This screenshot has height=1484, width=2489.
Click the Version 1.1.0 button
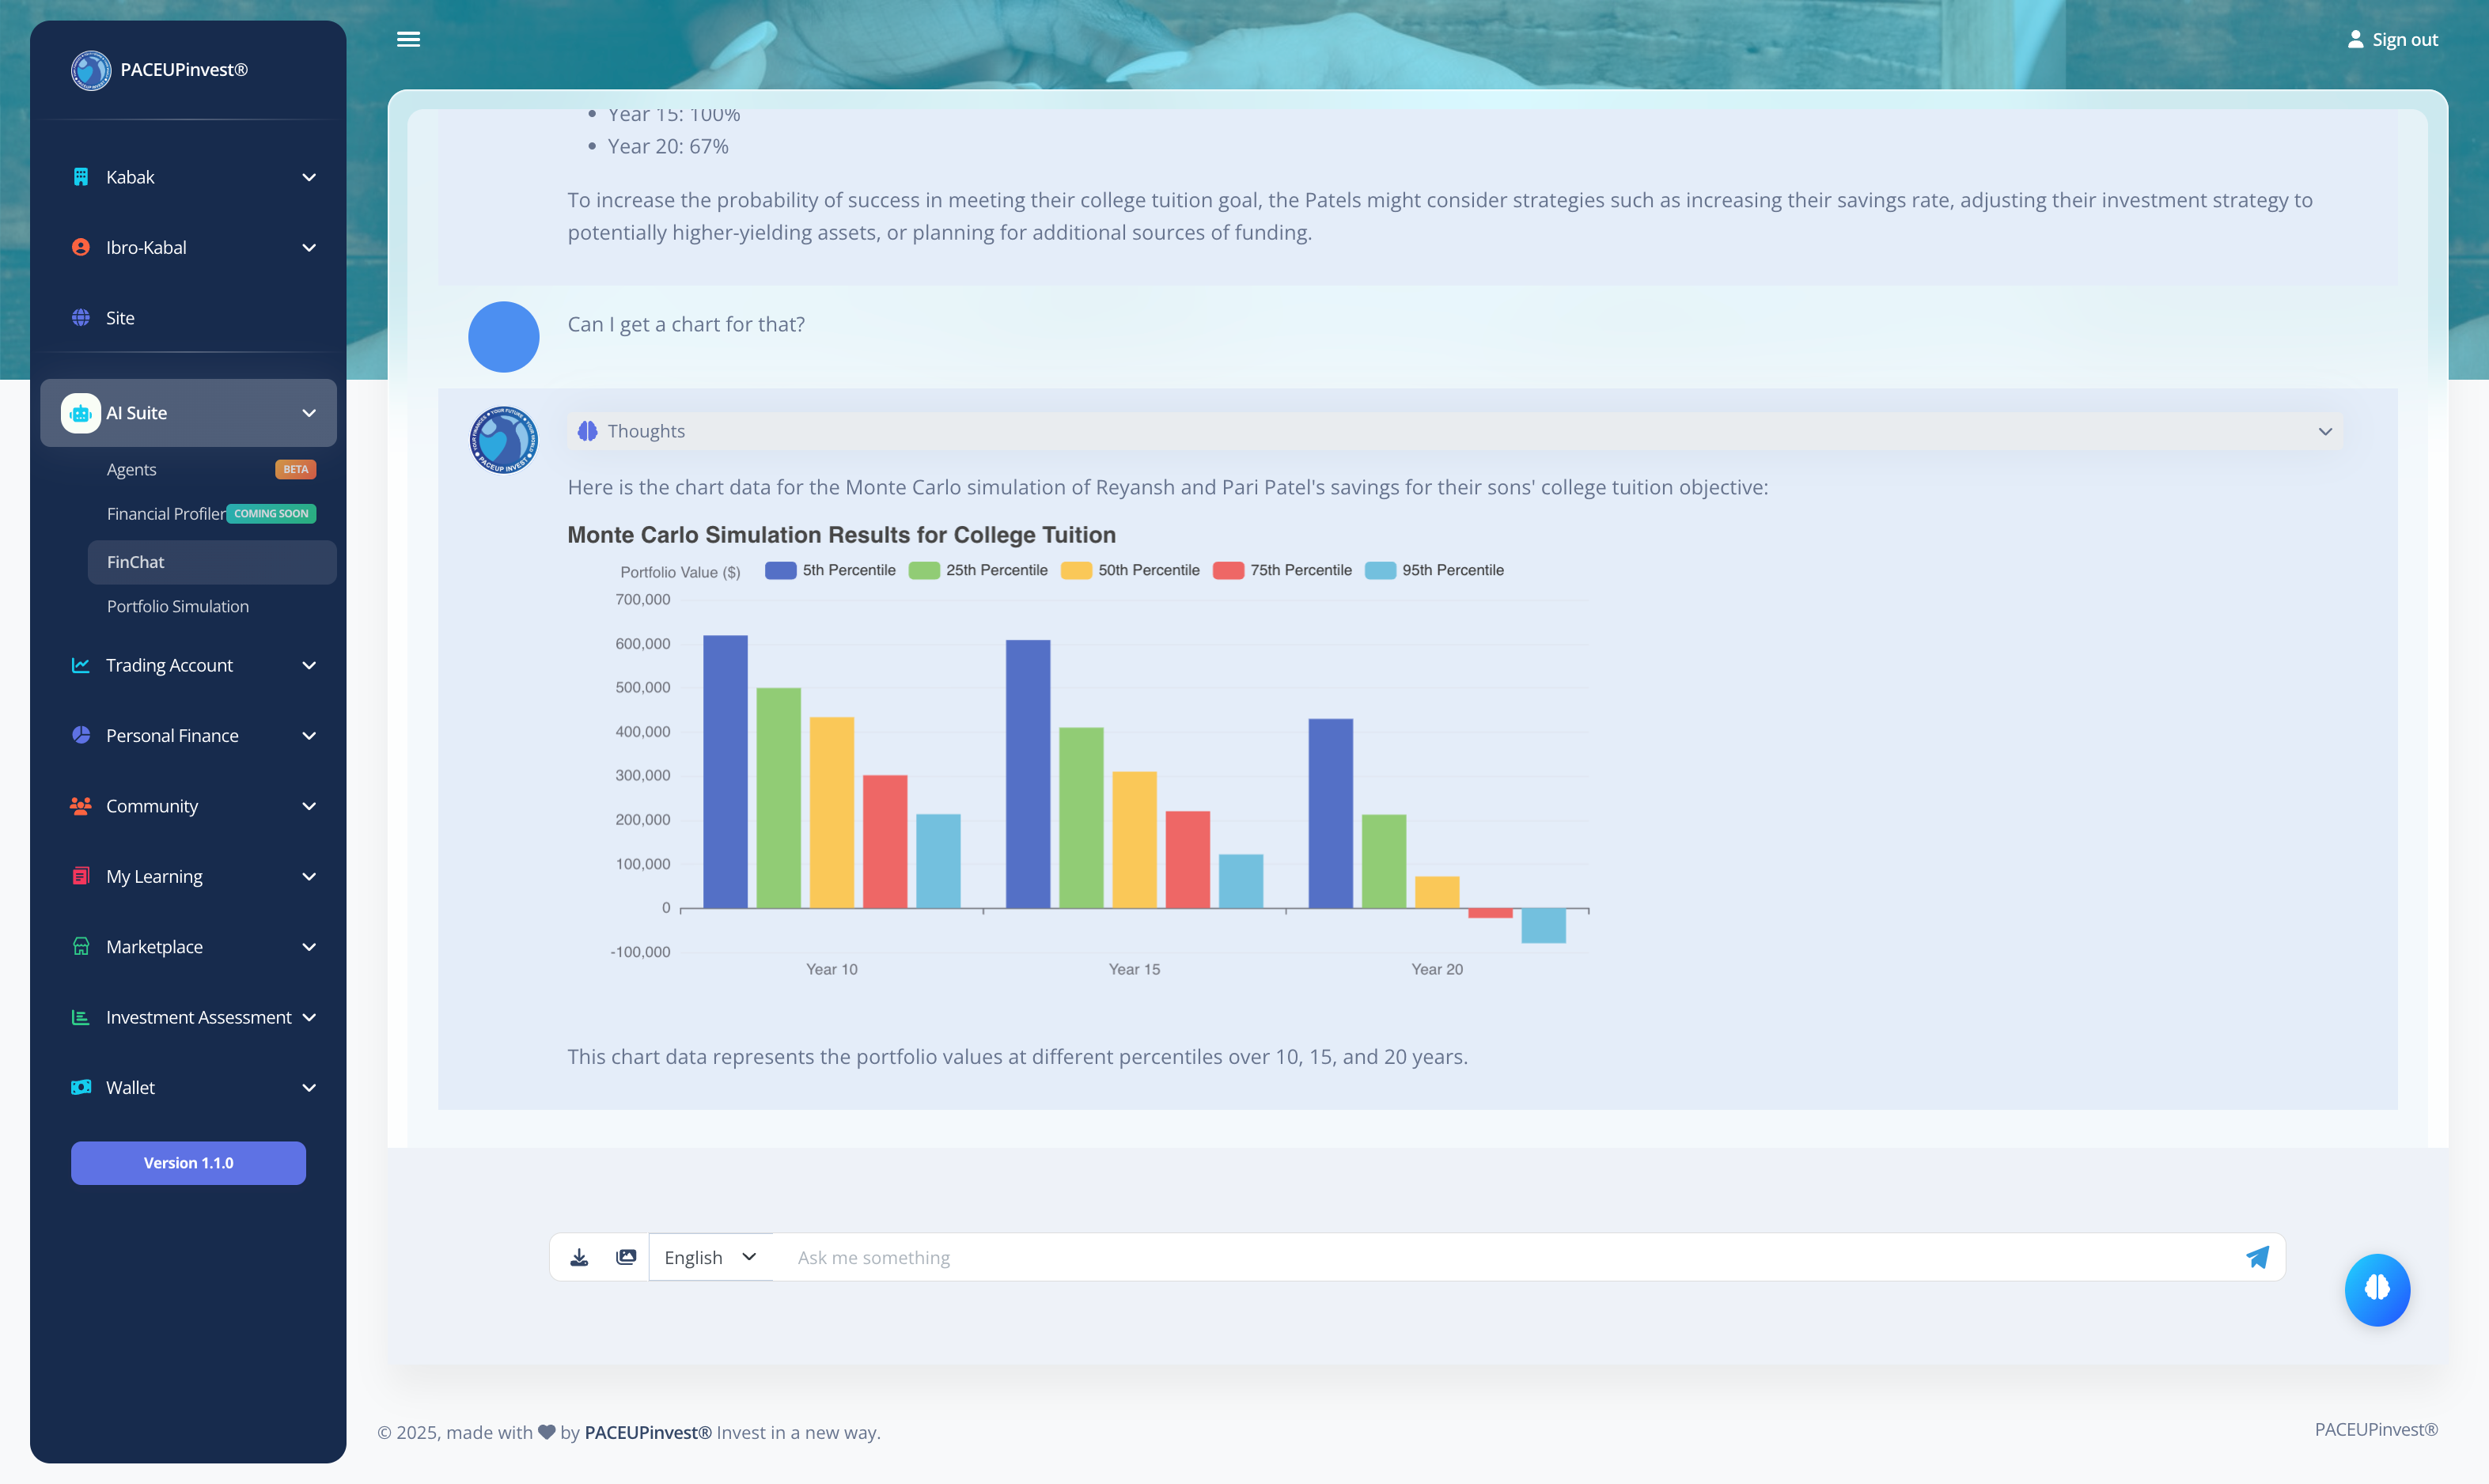(x=188, y=1163)
